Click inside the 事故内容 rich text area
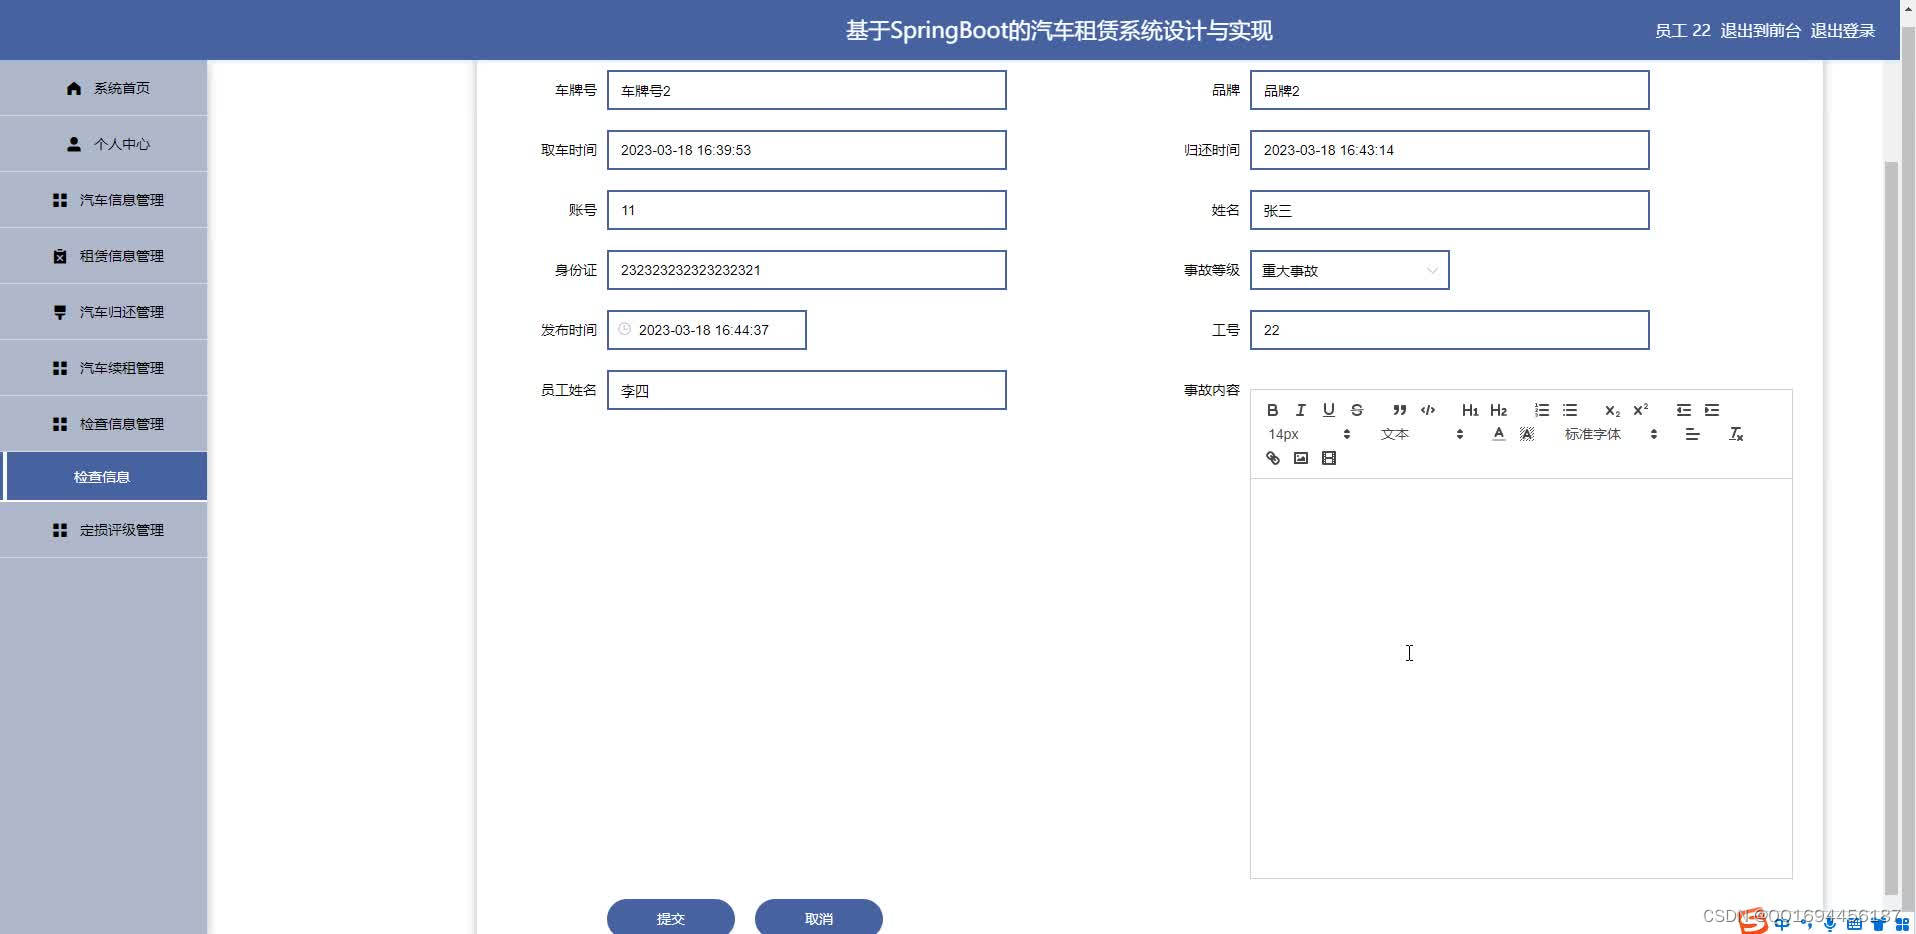This screenshot has width=1916, height=934. pos(1521,678)
